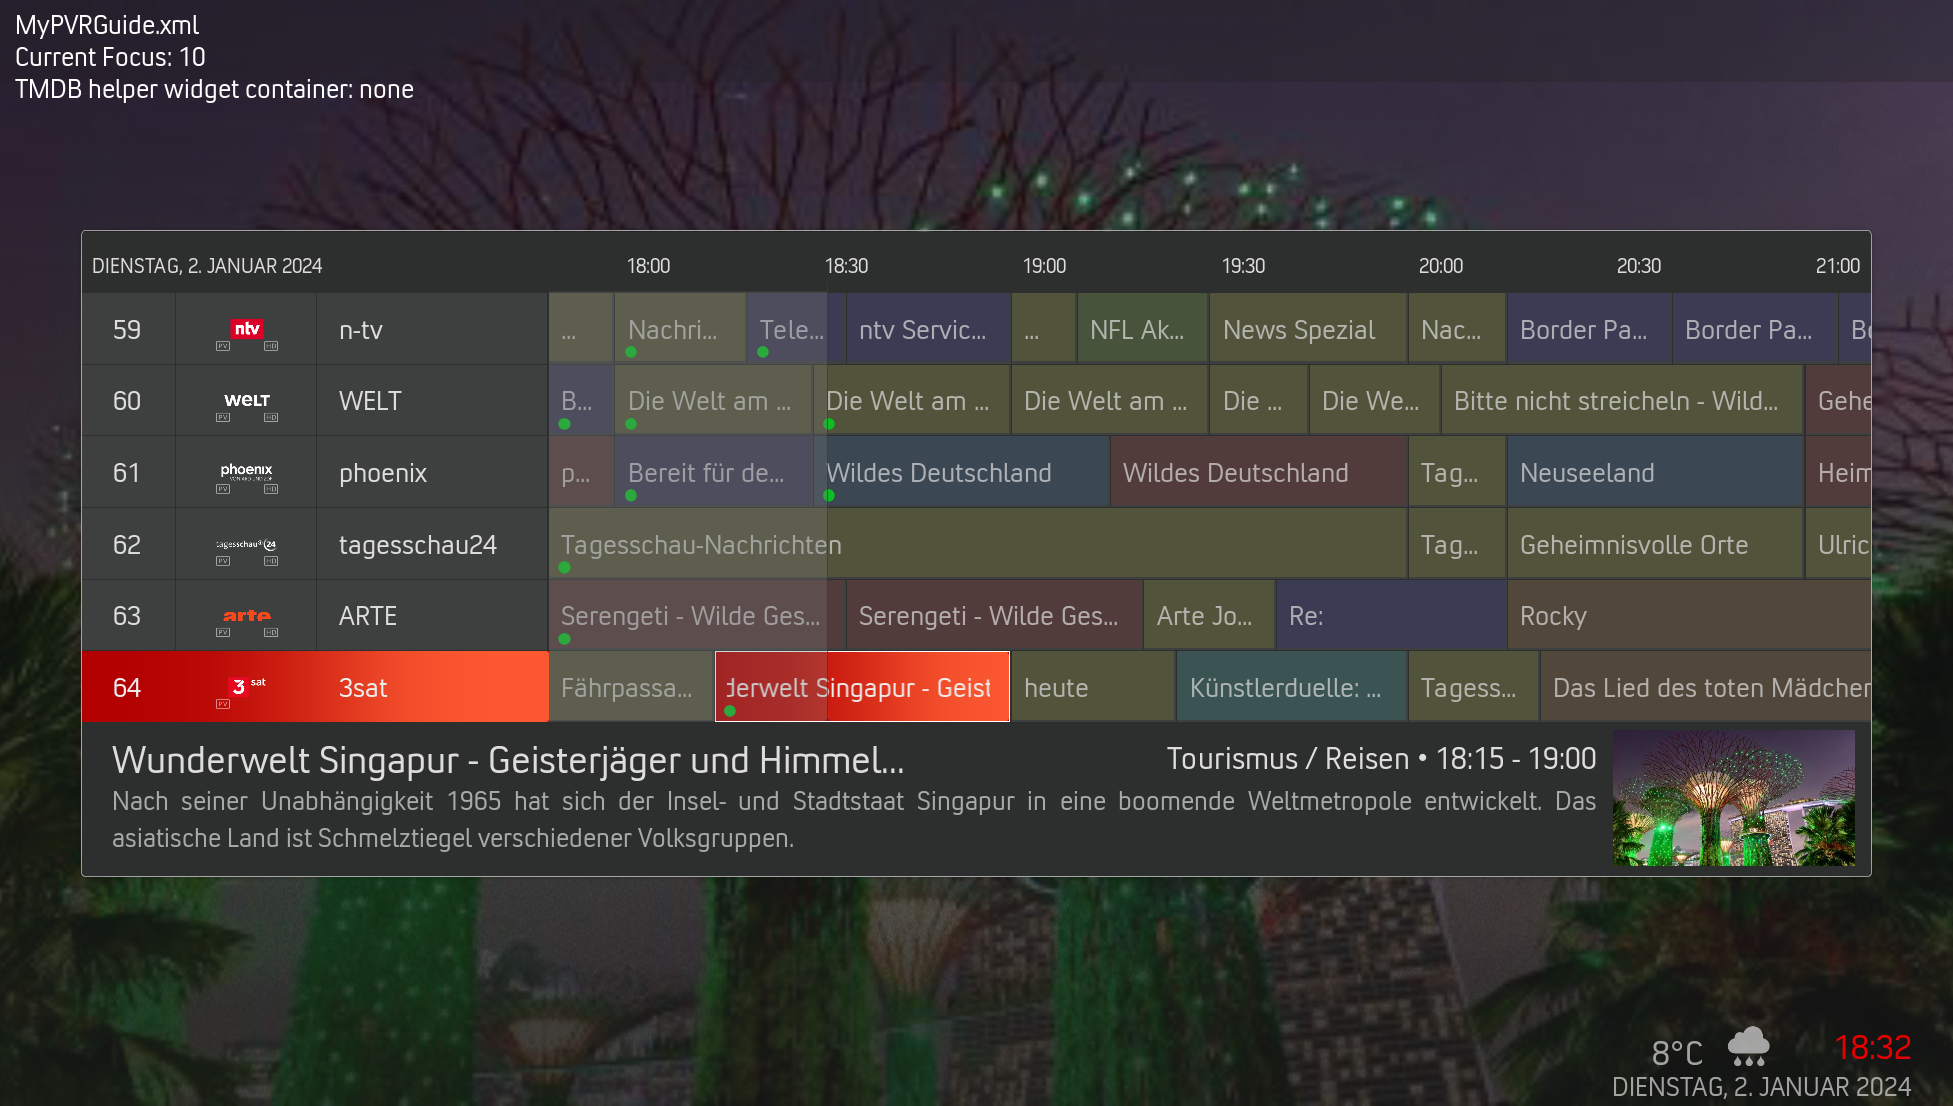Open Nachri... programme on n-tv

[680, 329]
